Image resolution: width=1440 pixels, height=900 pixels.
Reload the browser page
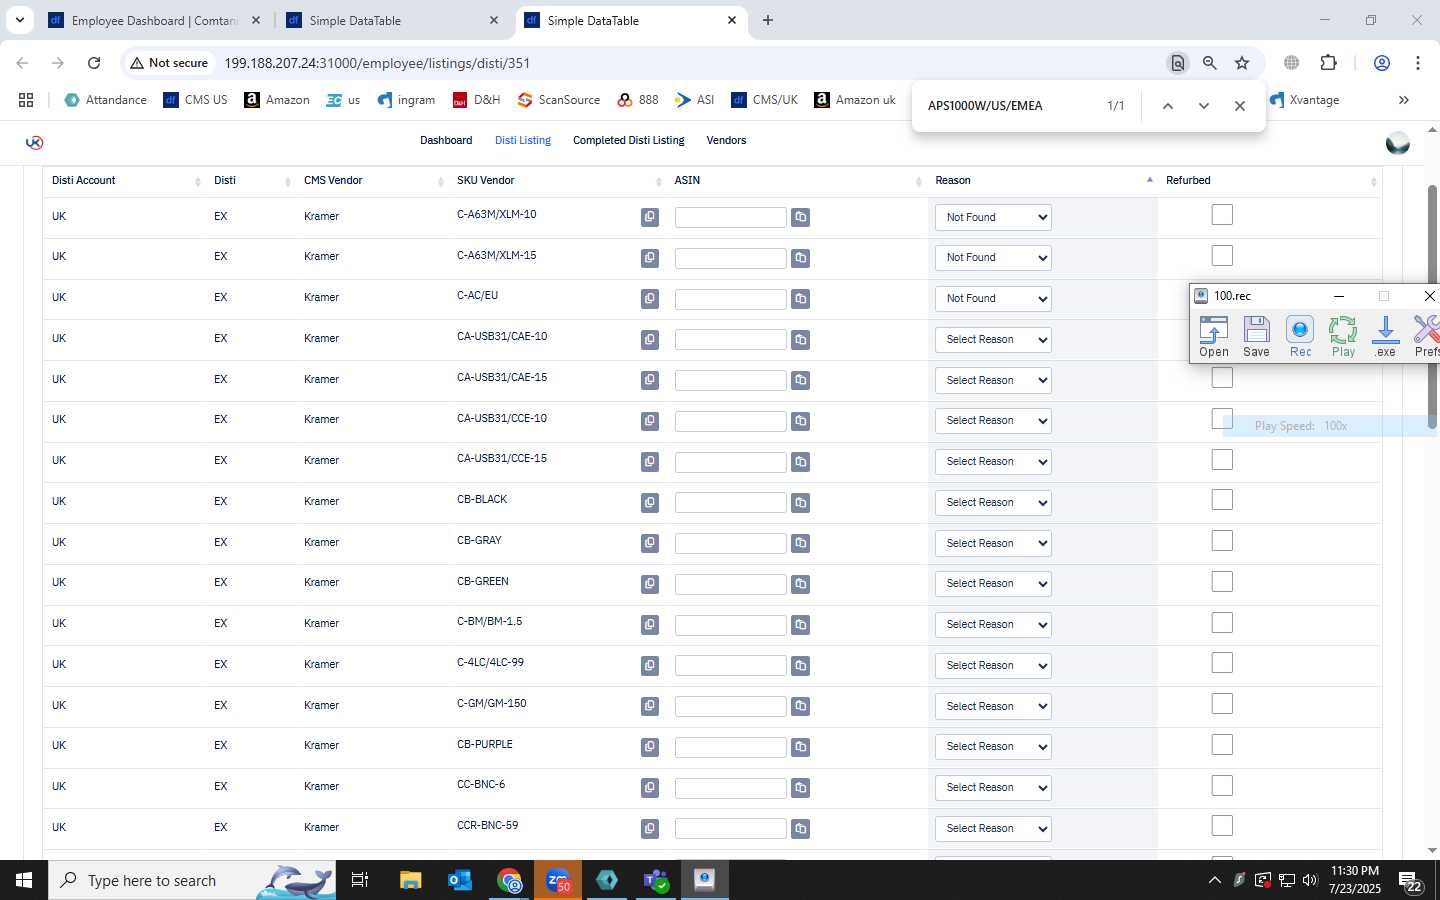(94, 63)
